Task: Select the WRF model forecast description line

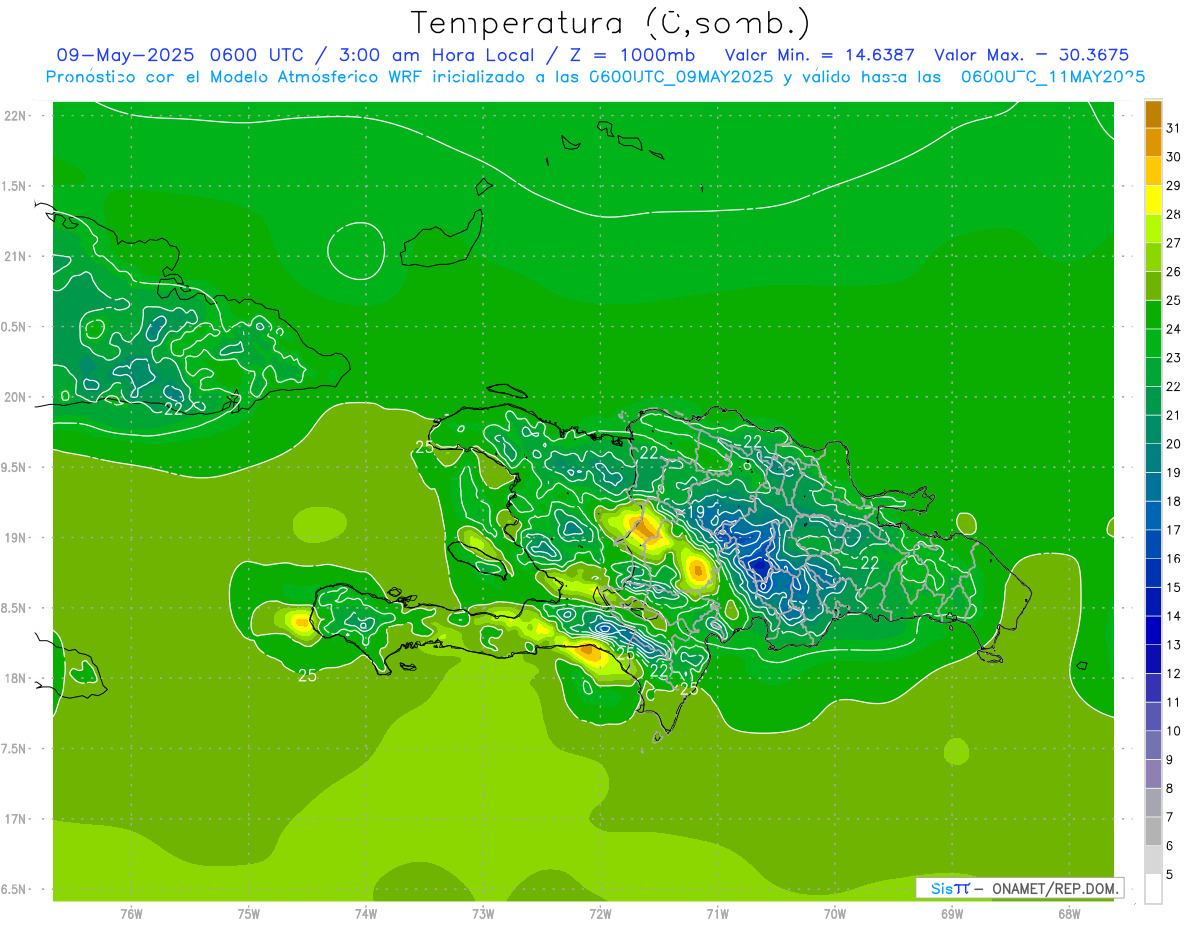Action: click(x=595, y=76)
